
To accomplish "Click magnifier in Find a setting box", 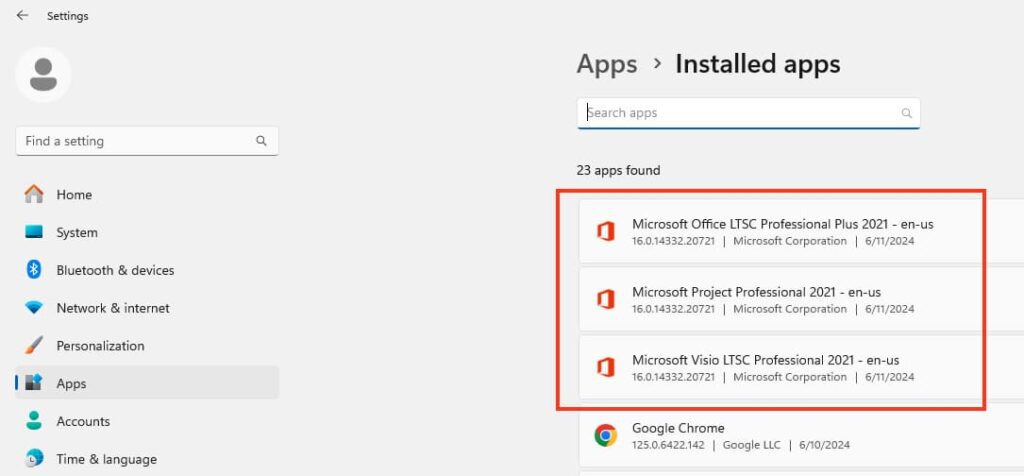I will coord(261,141).
